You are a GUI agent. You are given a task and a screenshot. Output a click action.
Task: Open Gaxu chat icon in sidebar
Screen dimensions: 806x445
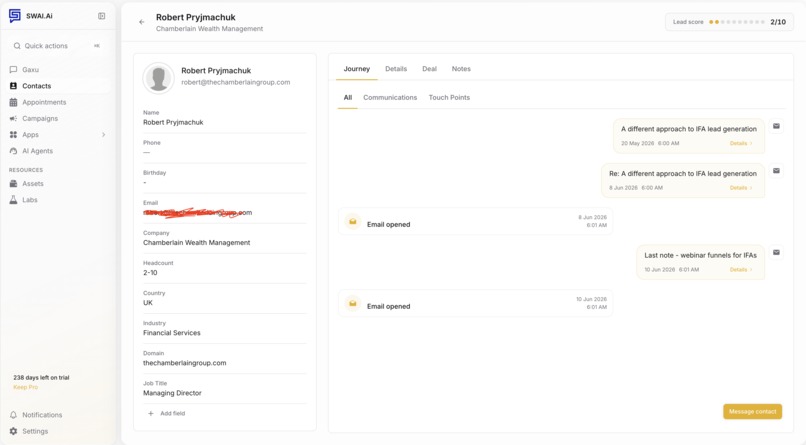13,69
